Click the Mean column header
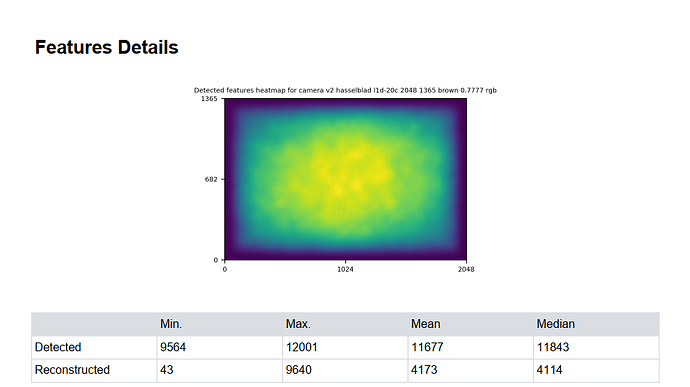Image resolution: width=690 pixels, height=387 pixels. 426,324
